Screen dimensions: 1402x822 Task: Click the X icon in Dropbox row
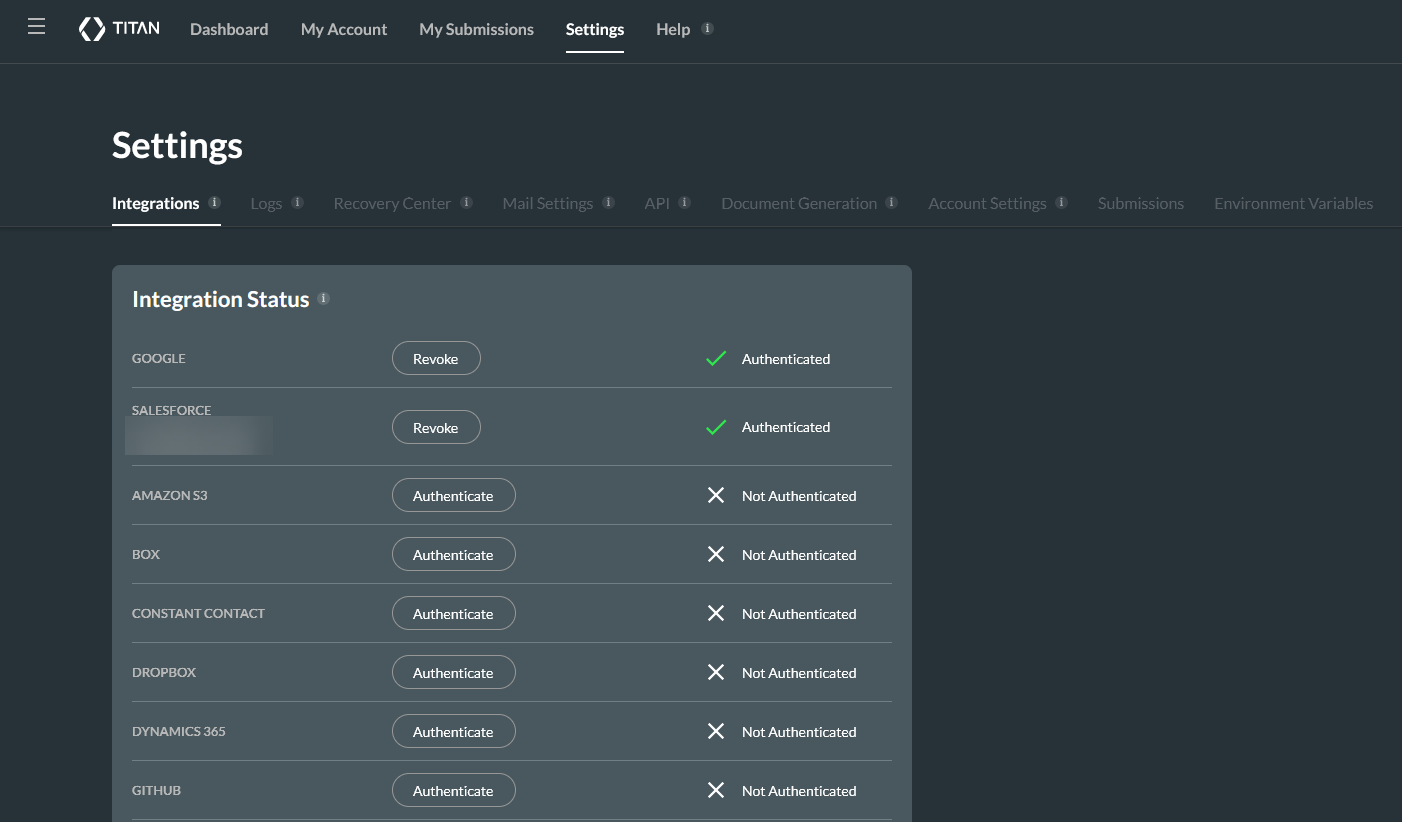click(x=716, y=672)
